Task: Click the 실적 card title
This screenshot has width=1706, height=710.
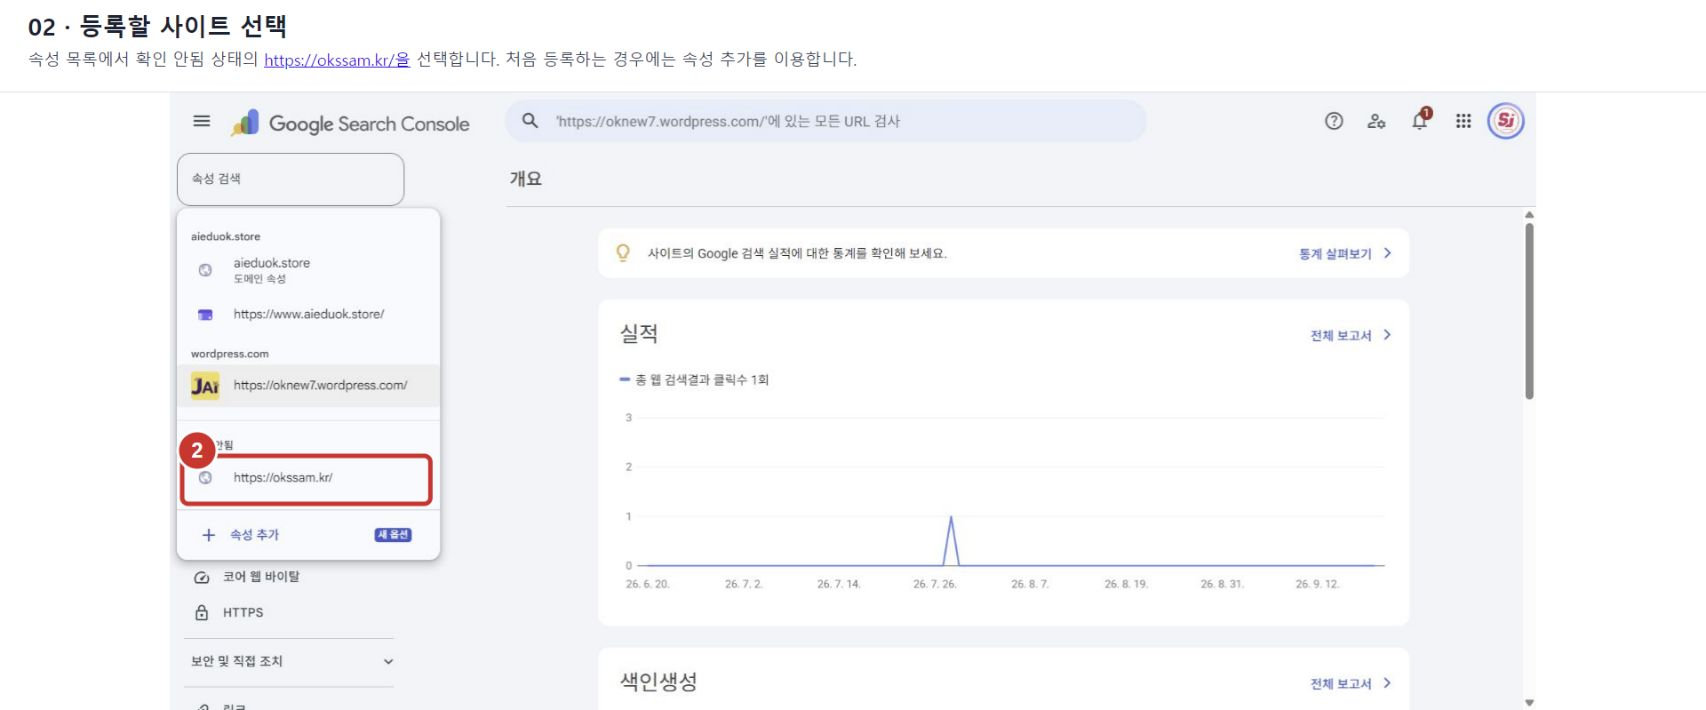Action: coord(639,334)
